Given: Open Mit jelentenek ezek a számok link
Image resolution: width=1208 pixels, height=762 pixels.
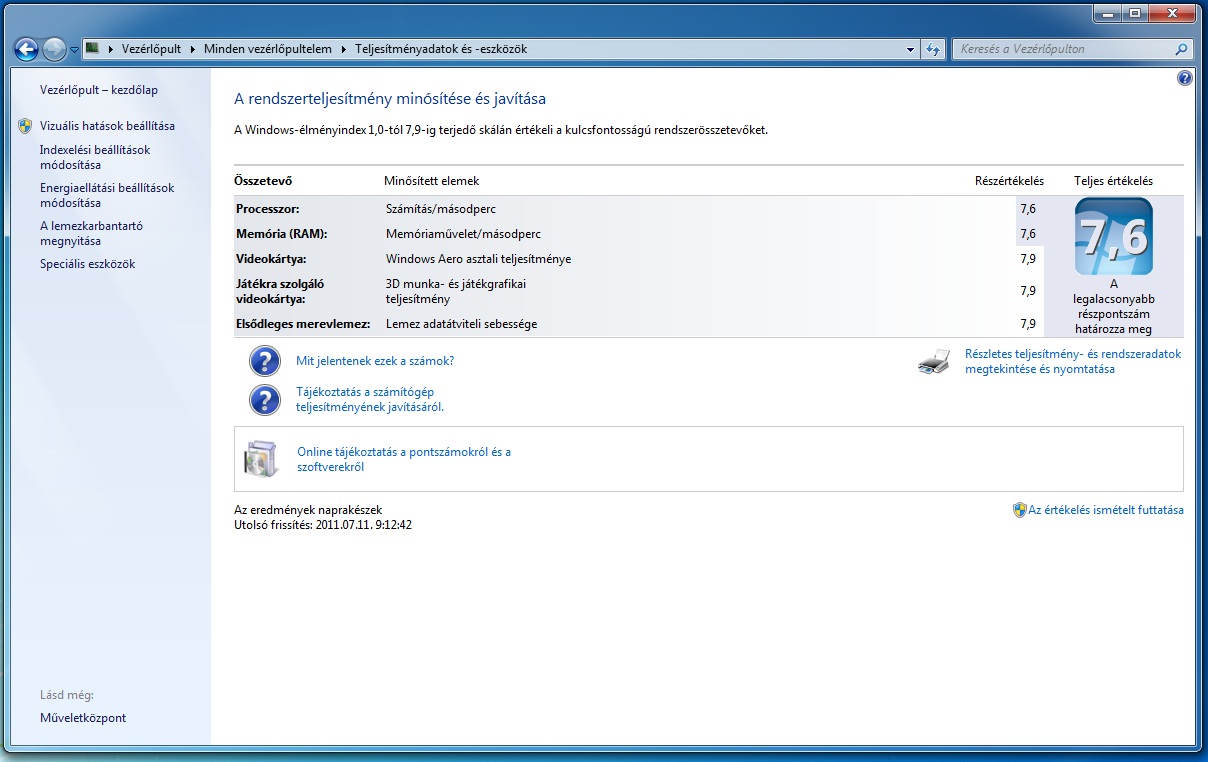Looking at the screenshot, I should 375,361.
